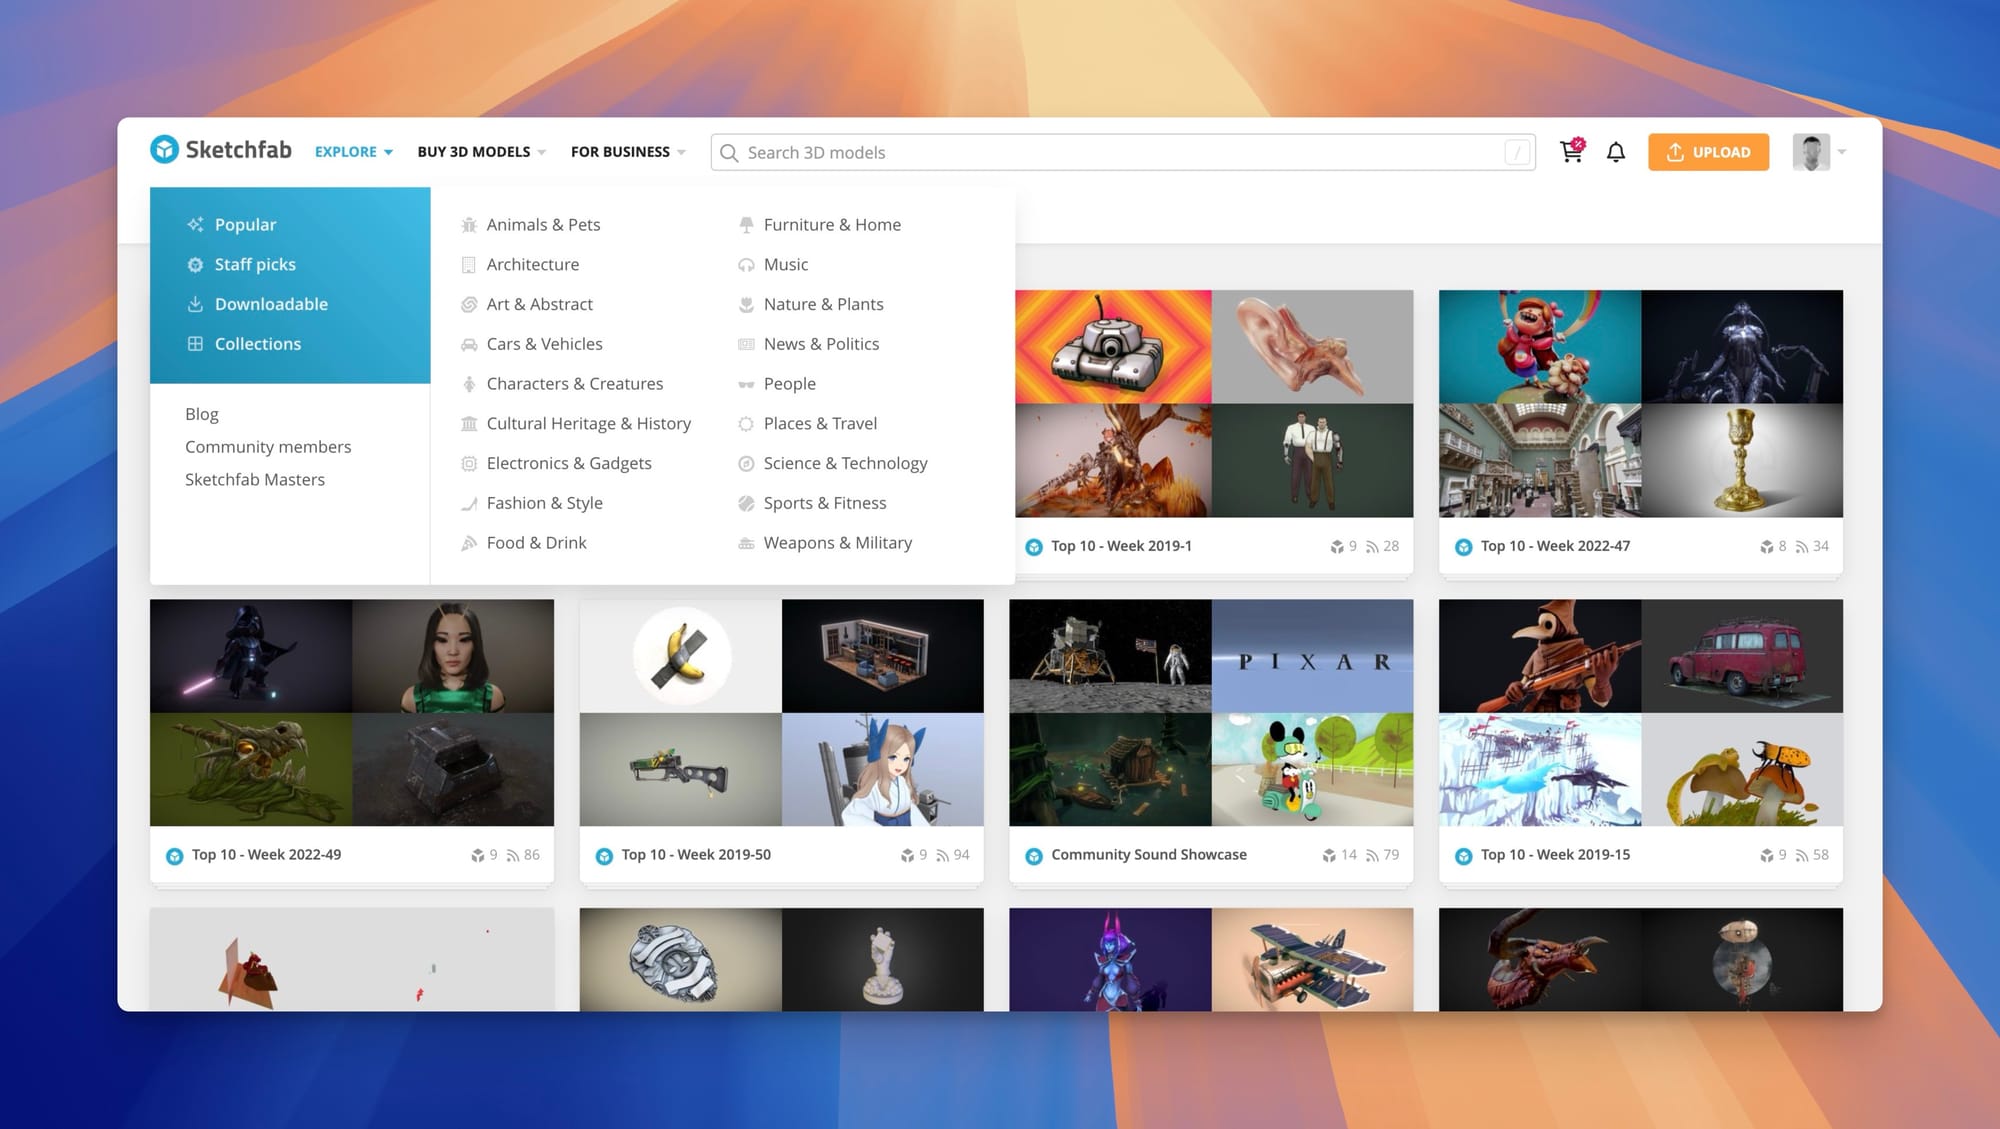Click the orange Upload button
This screenshot has width=2000, height=1129.
pos(1708,152)
